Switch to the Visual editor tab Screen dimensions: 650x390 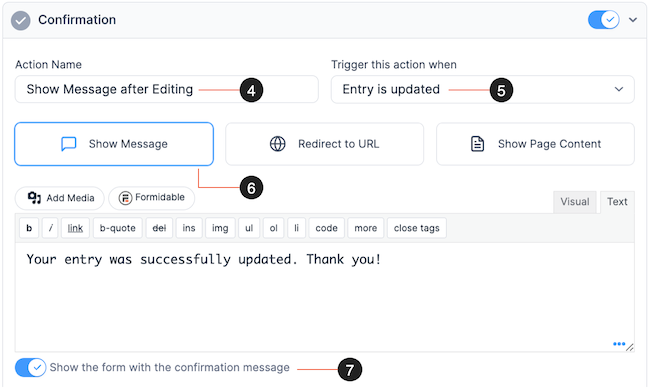575,202
